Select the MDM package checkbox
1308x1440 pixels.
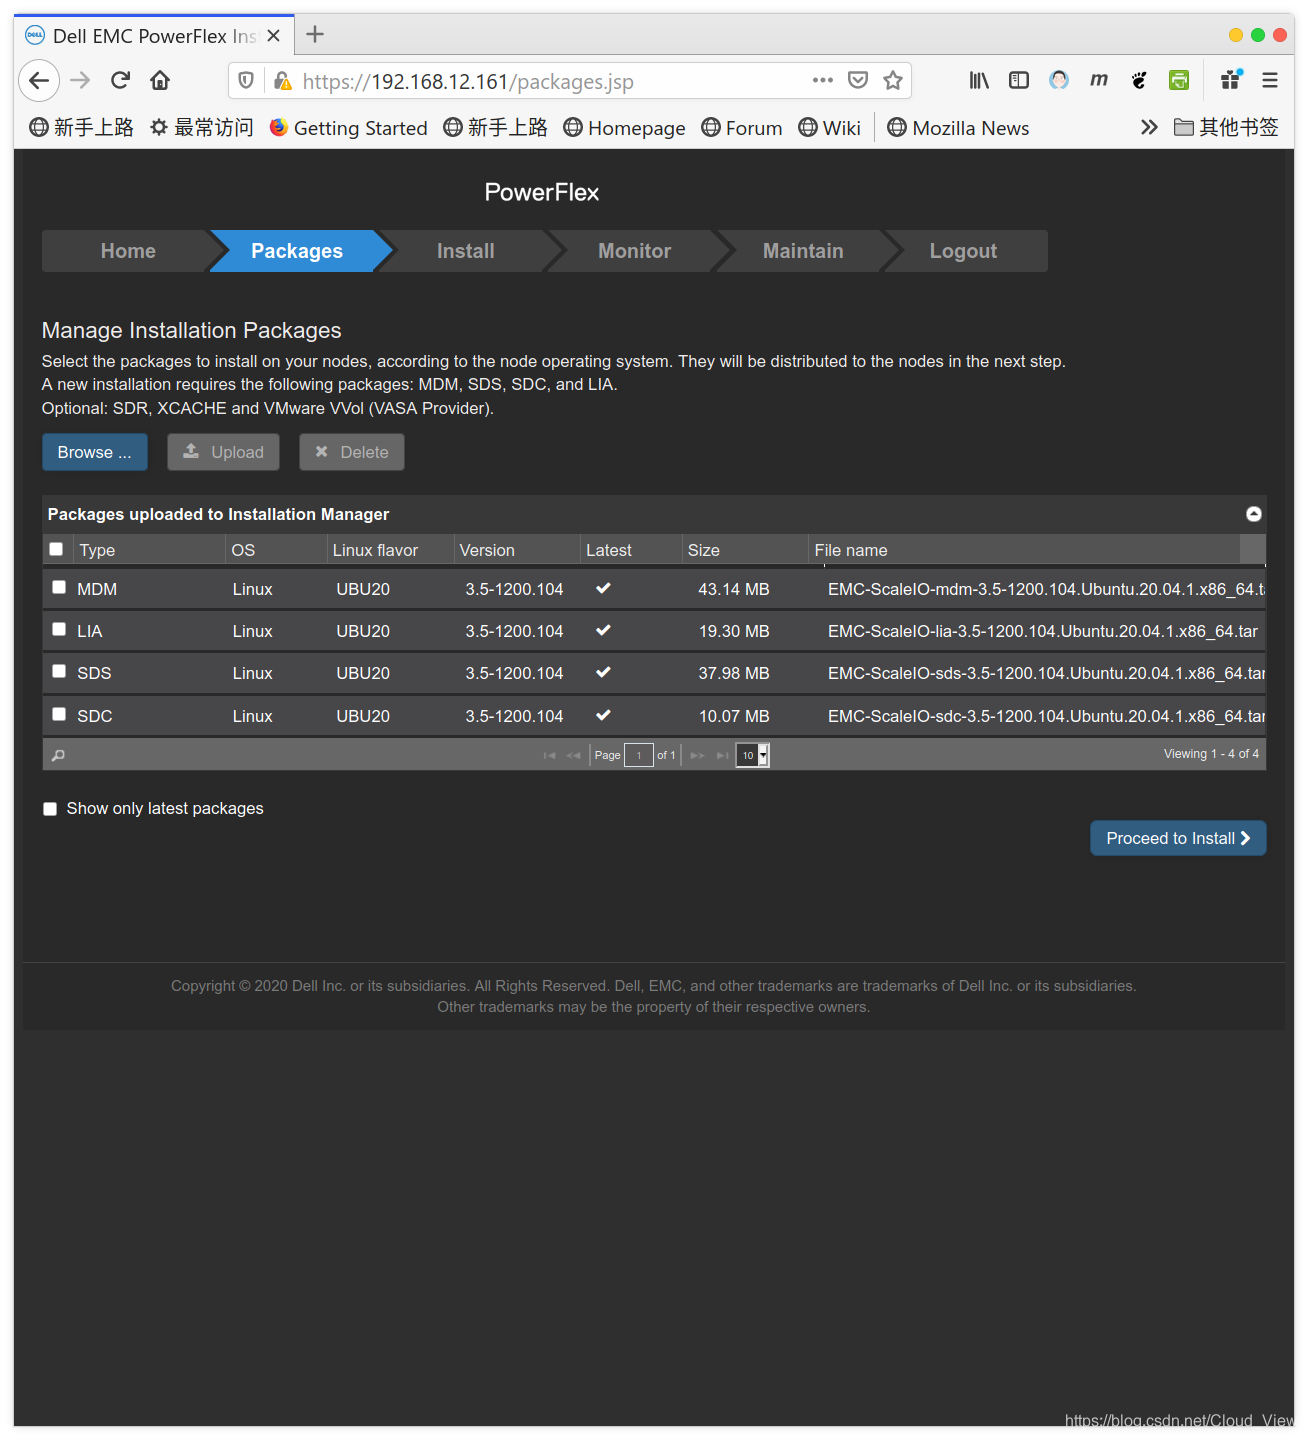[x=59, y=587]
